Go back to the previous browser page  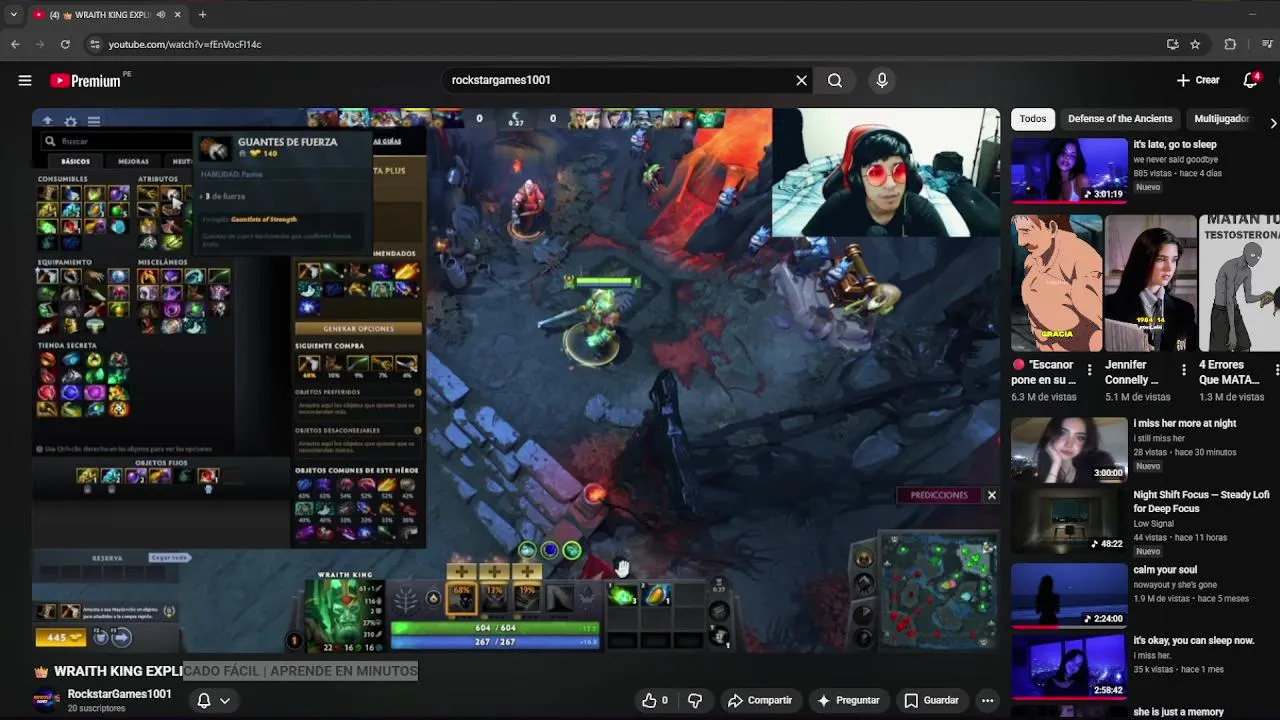point(15,44)
